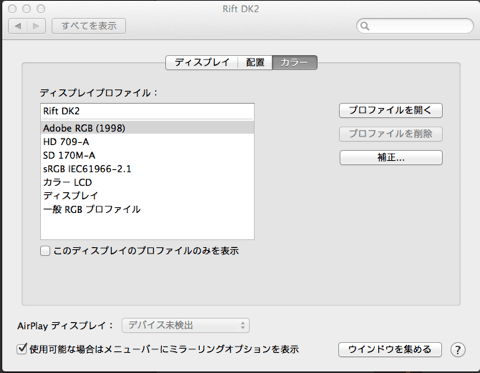Select the HD 709-A profile
This screenshot has height=373, width=480.
(x=147, y=142)
